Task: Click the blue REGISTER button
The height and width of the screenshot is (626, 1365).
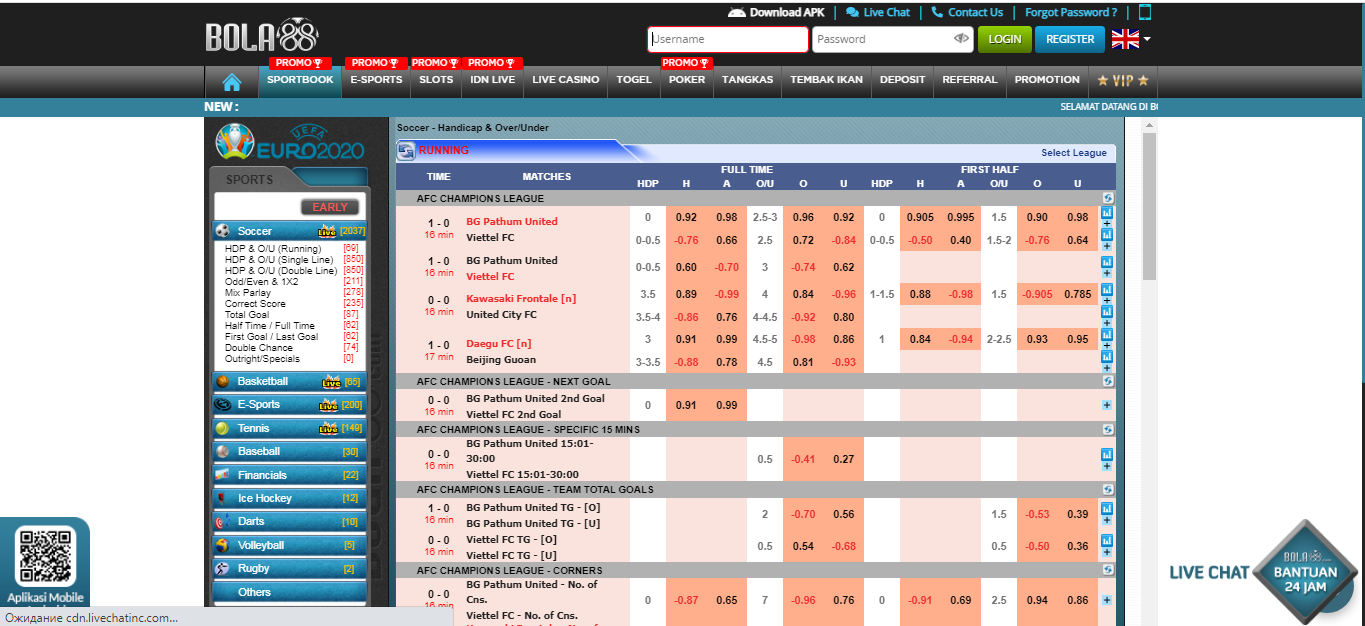Action: (x=1071, y=39)
